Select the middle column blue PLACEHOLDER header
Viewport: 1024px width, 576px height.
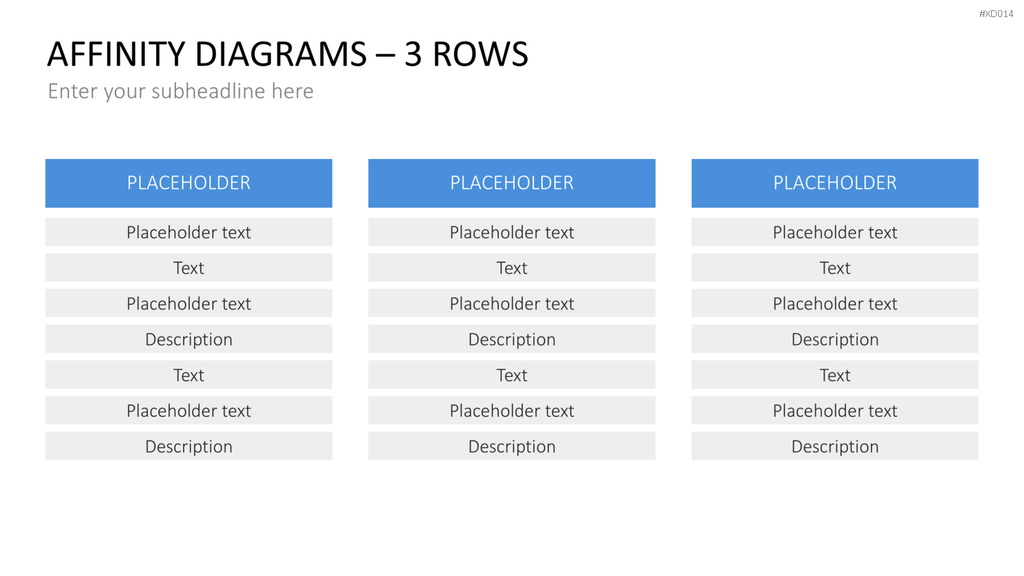(x=511, y=183)
